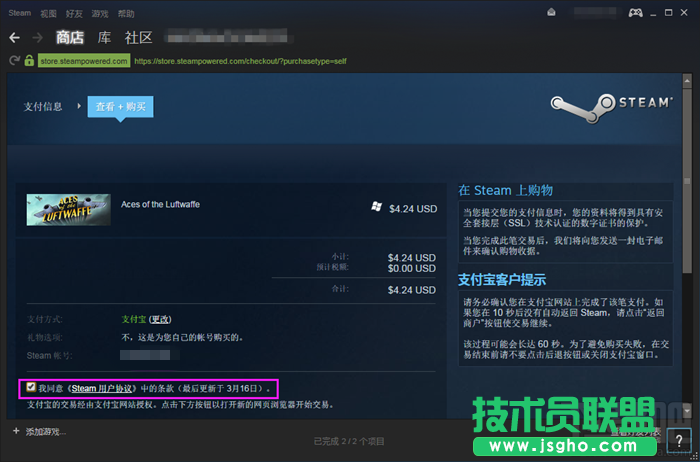Switch to the 社区 tab
The width and height of the screenshot is (700, 462).
[x=139, y=37]
